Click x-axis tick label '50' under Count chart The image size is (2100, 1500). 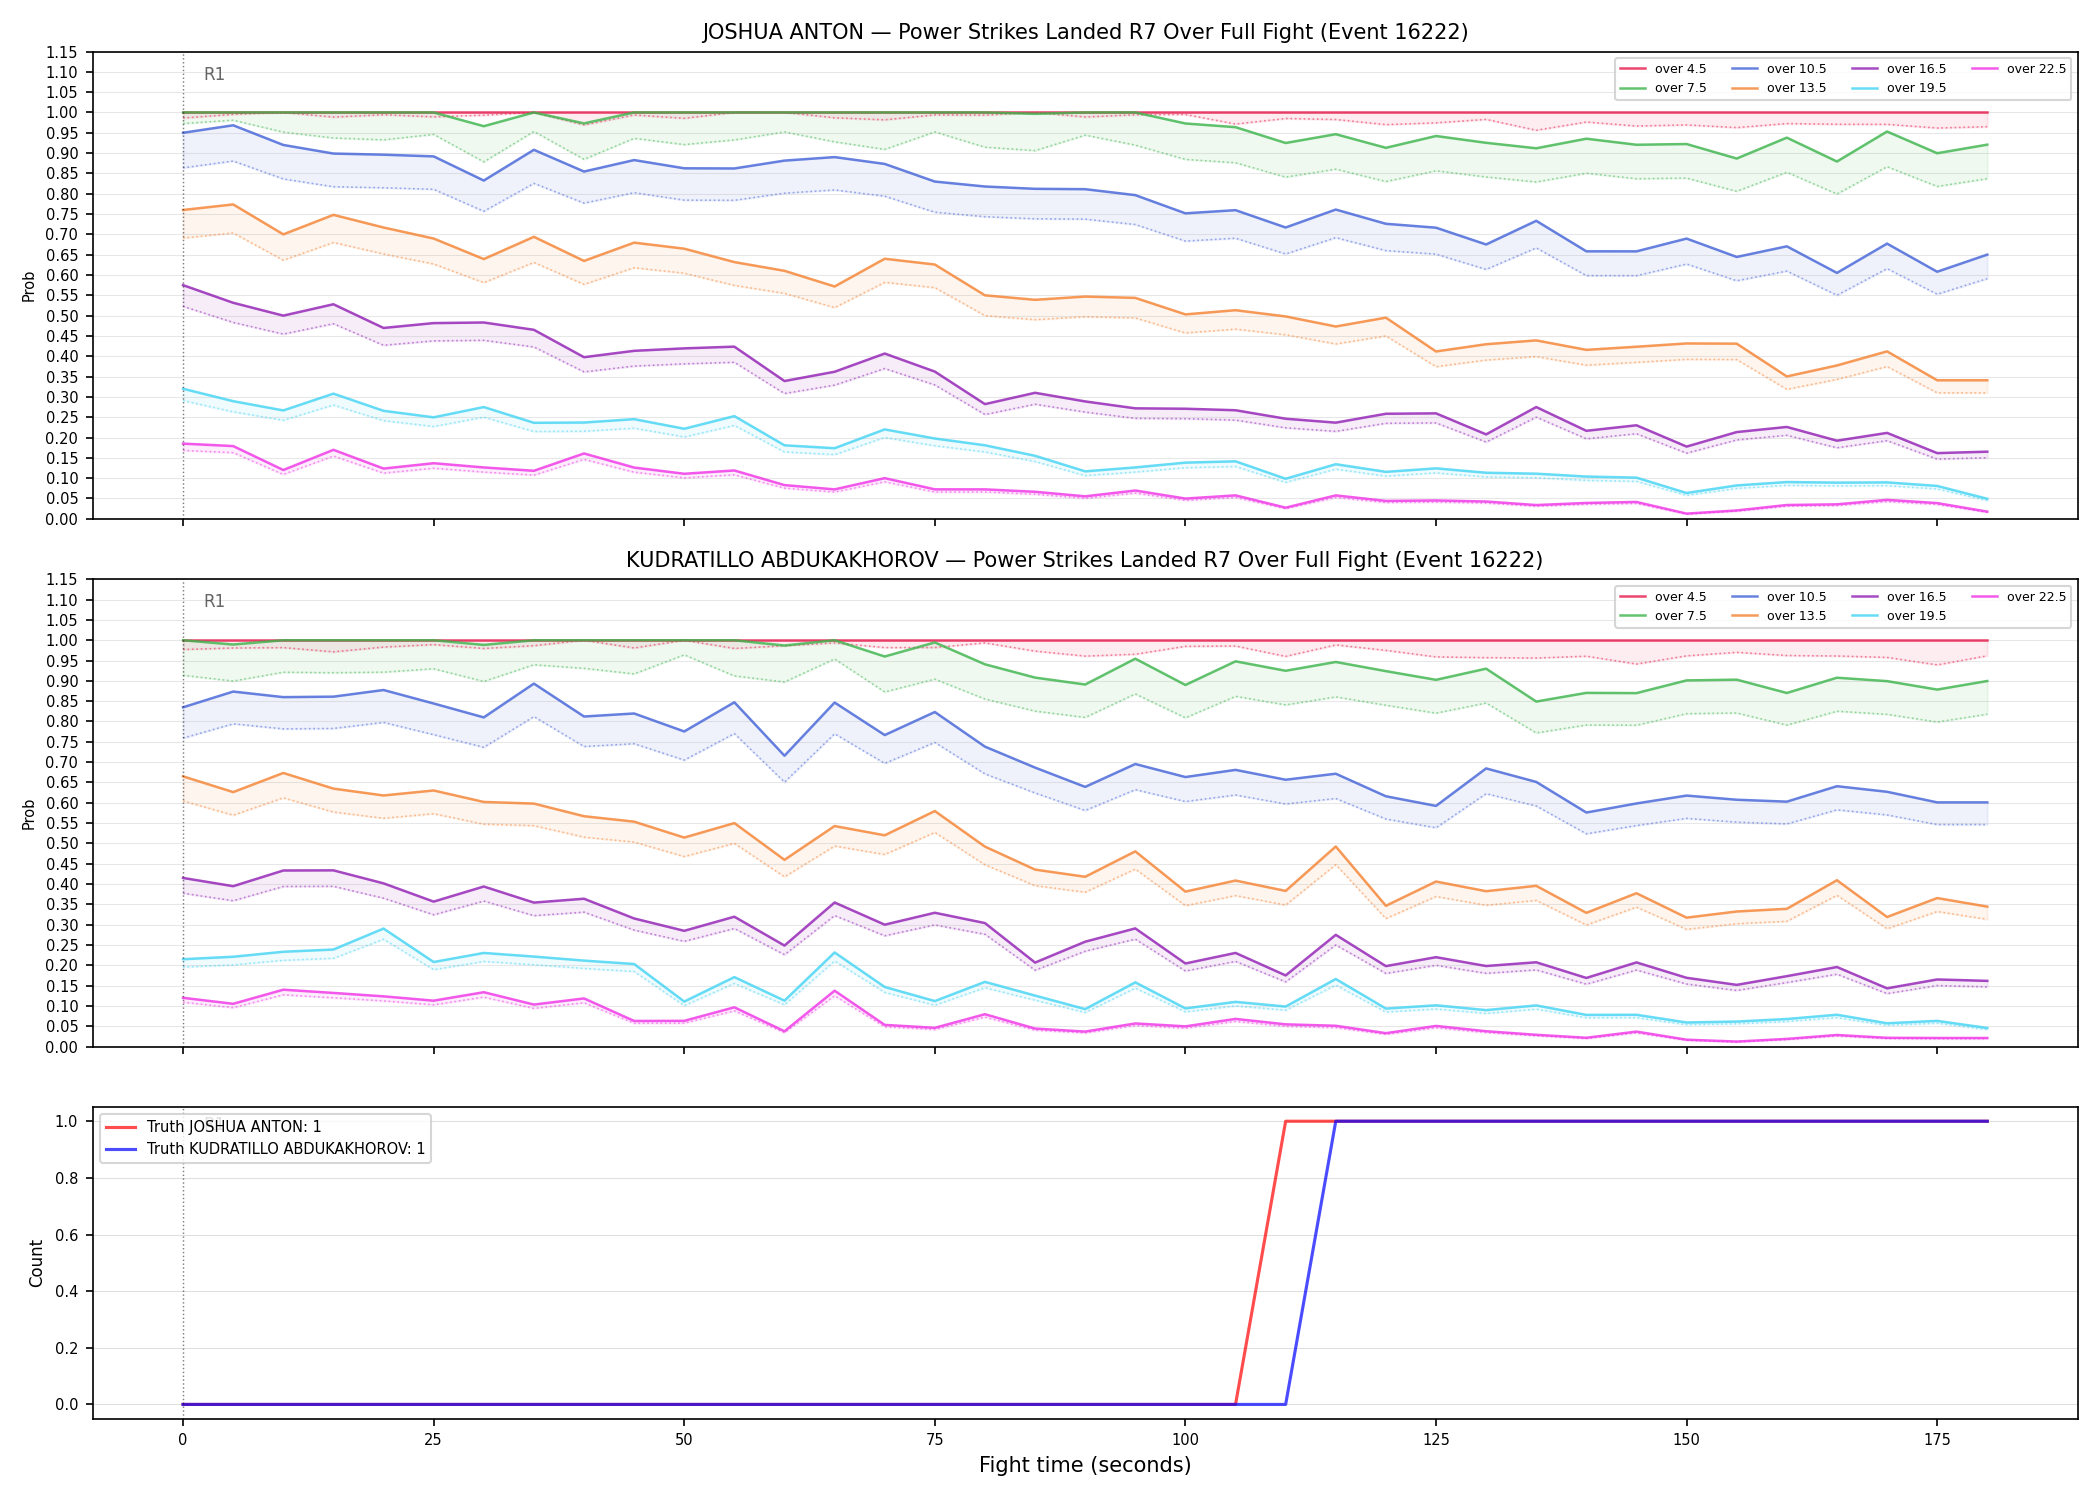[x=684, y=1440]
